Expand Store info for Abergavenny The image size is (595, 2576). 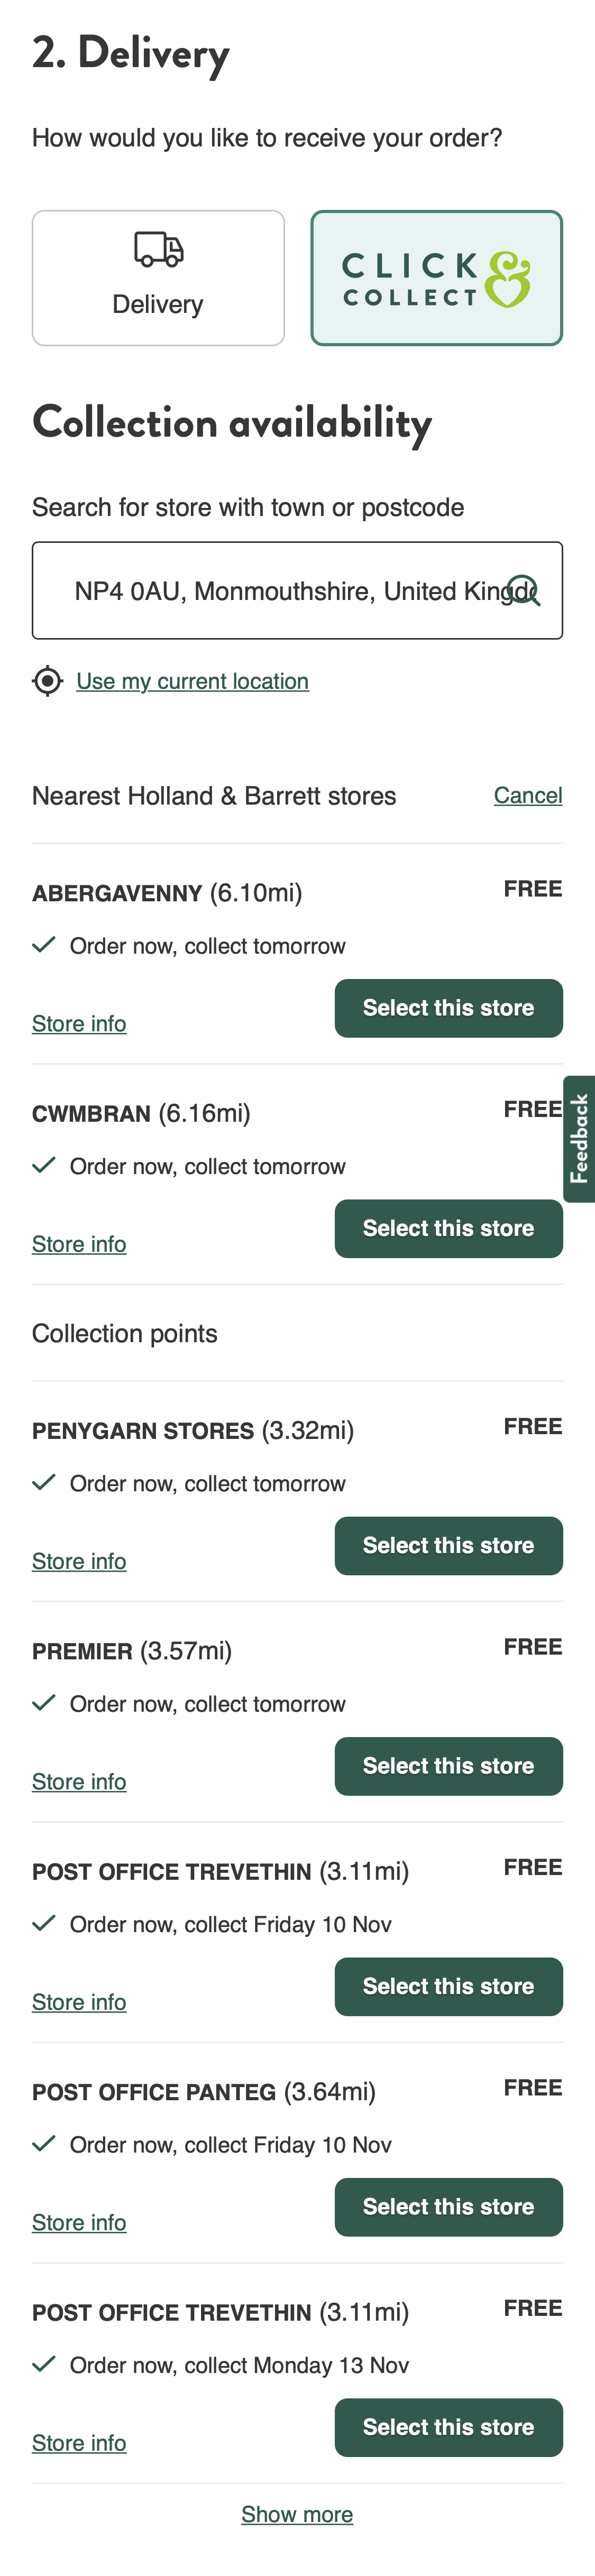(79, 1023)
